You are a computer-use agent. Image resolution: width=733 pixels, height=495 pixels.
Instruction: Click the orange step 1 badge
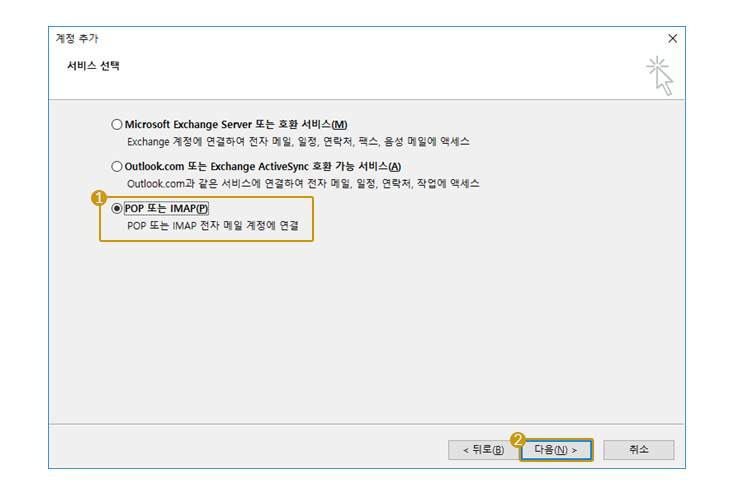click(99, 197)
